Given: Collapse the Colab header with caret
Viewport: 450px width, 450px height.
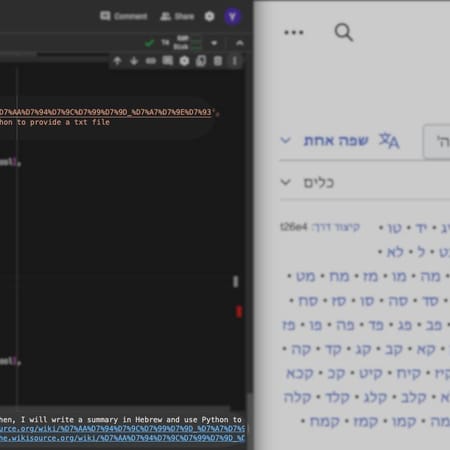Looking at the screenshot, I should pos(239,43).
